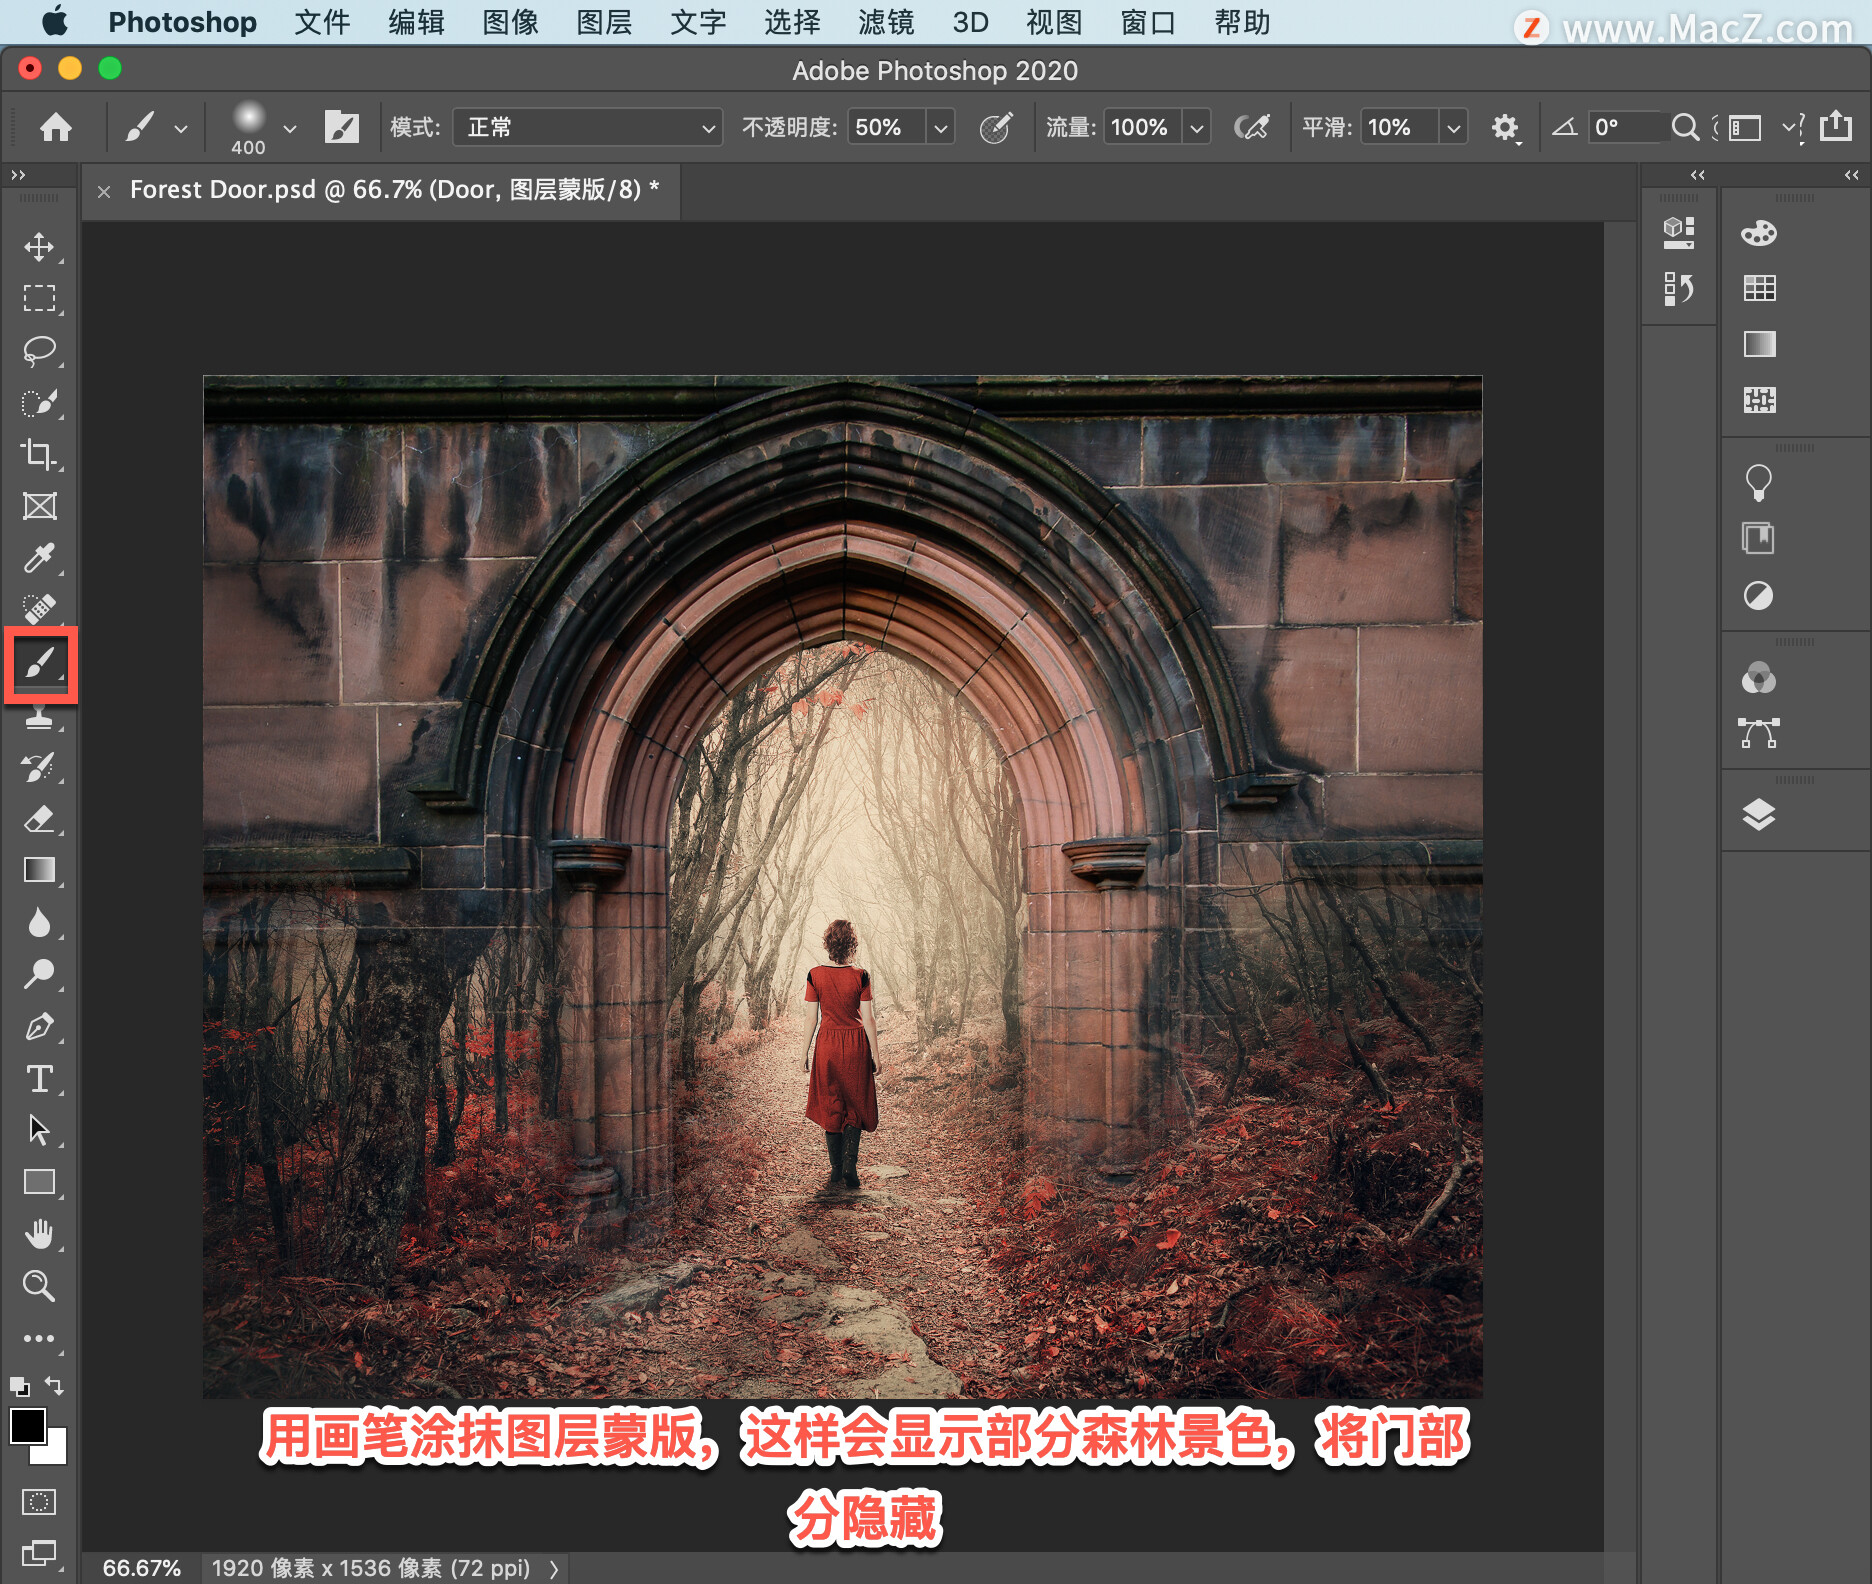Select the Crop tool
This screenshot has height=1584, width=1872.
pyautogui.click(x=39, y=455)
